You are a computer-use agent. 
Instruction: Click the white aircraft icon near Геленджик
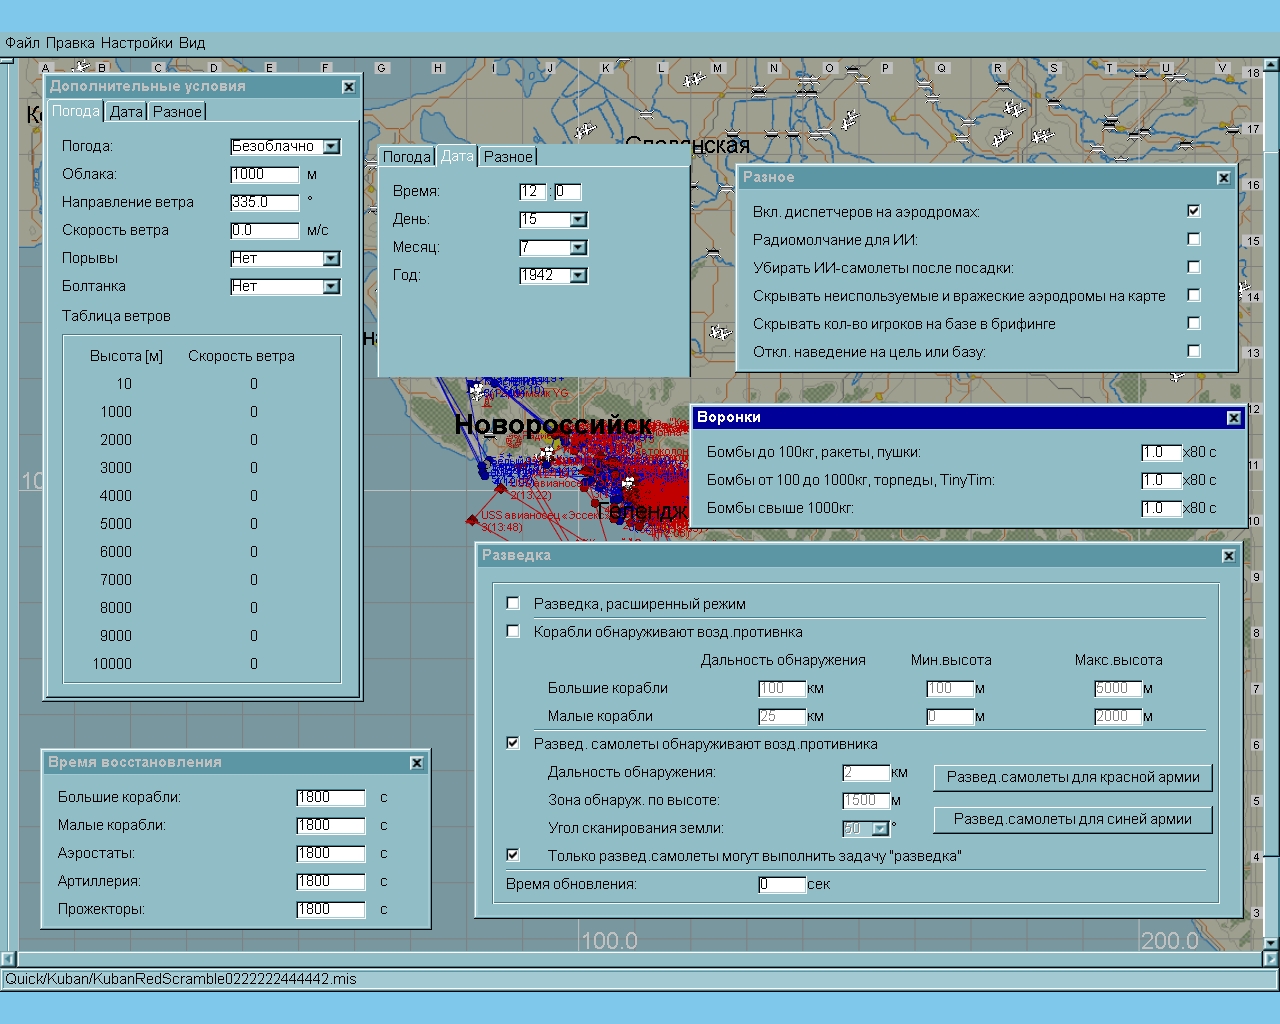click(628, 483)
